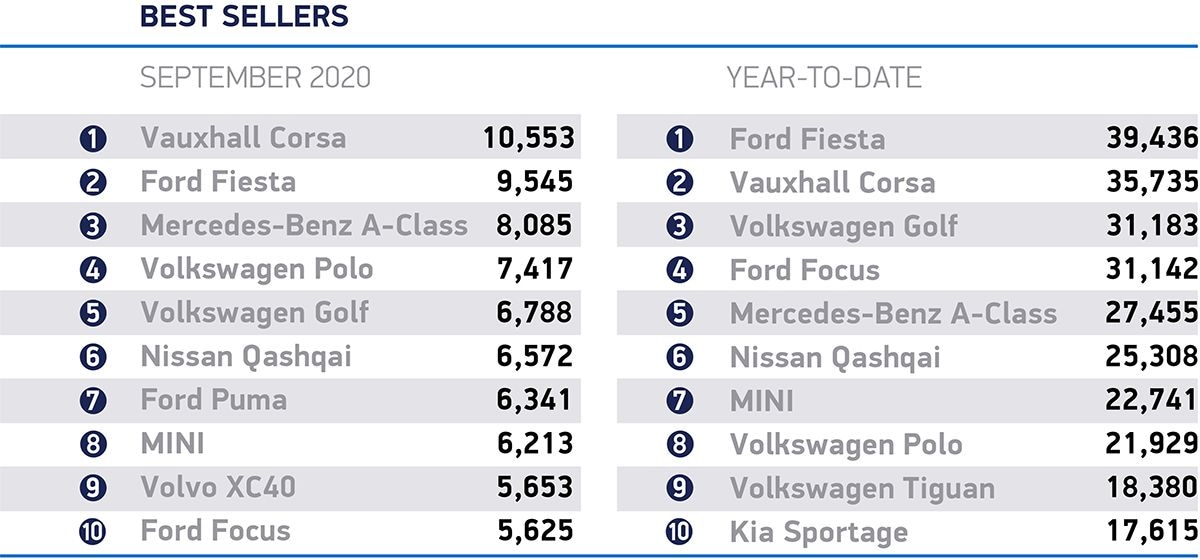The width and height of the screenshot is (1200, 560).
Task: Click the 6,341 Ford Puma figure
Action: point(535,401)
